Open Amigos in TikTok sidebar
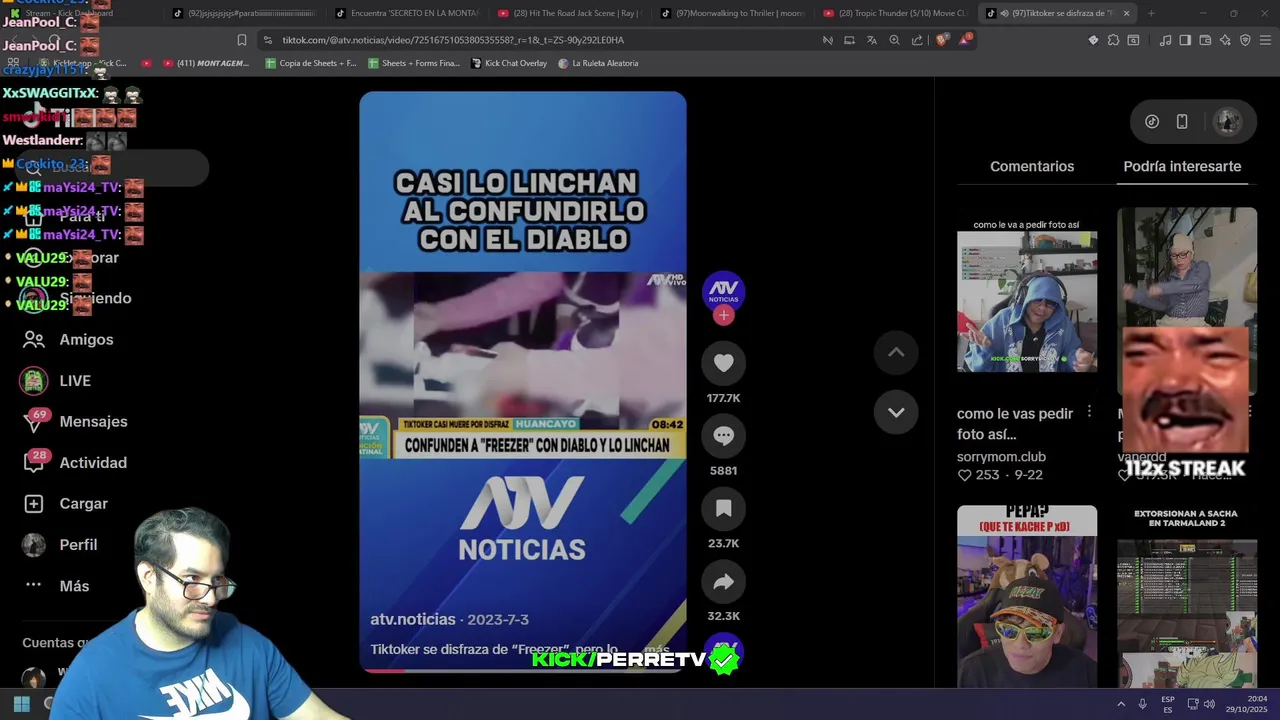The height and width of the screenshot is (720, 1280). (68, 339)
